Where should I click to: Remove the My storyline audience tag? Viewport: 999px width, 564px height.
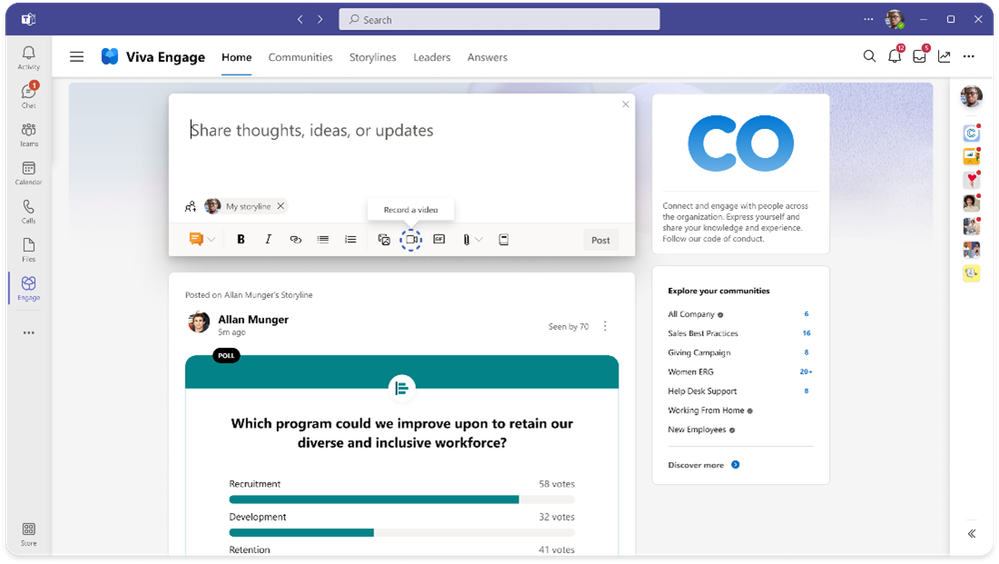(280, 206)
